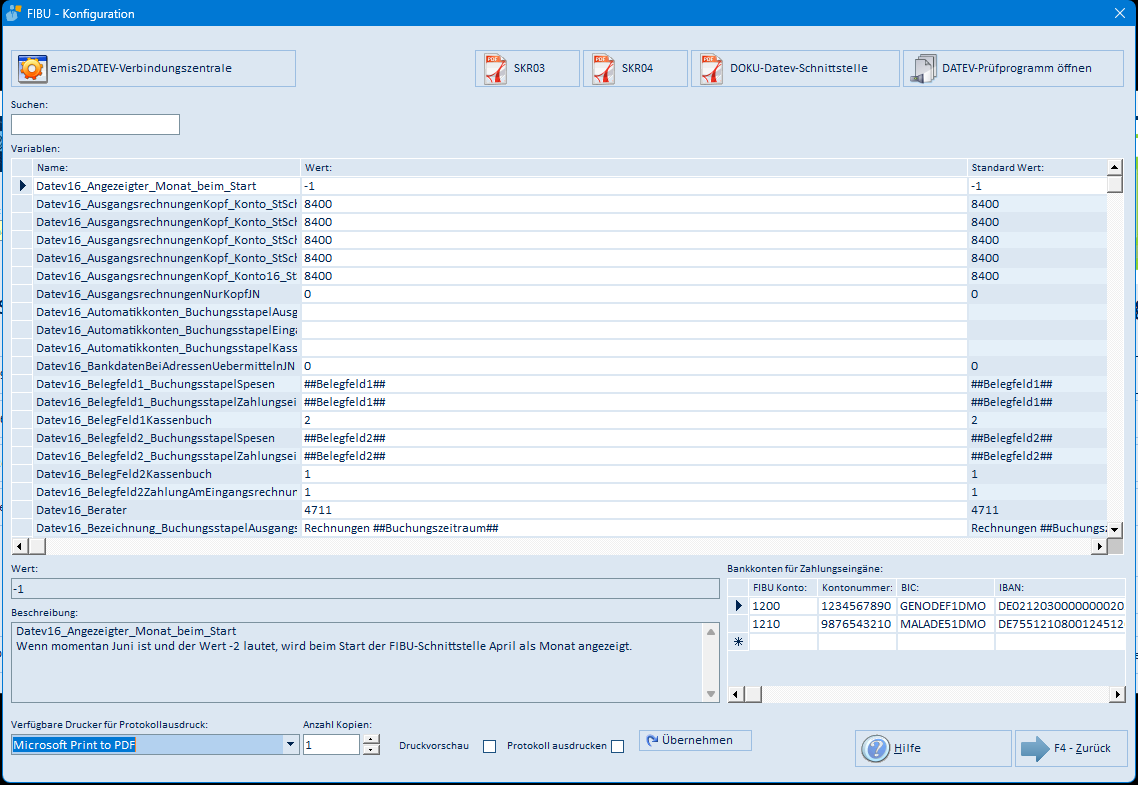The height and width of the screenshot is (785, 1138).
Task: Increase Anzahl Kopien with up arrow
Action: click(371, 739)
